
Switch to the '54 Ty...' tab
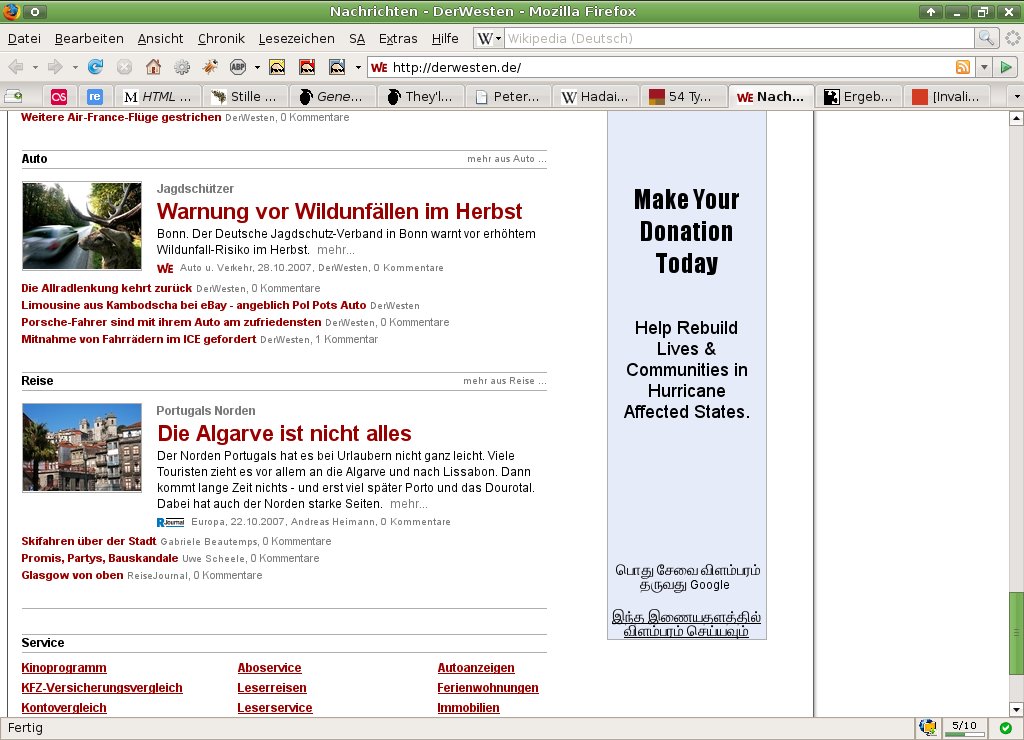[683, 97]
